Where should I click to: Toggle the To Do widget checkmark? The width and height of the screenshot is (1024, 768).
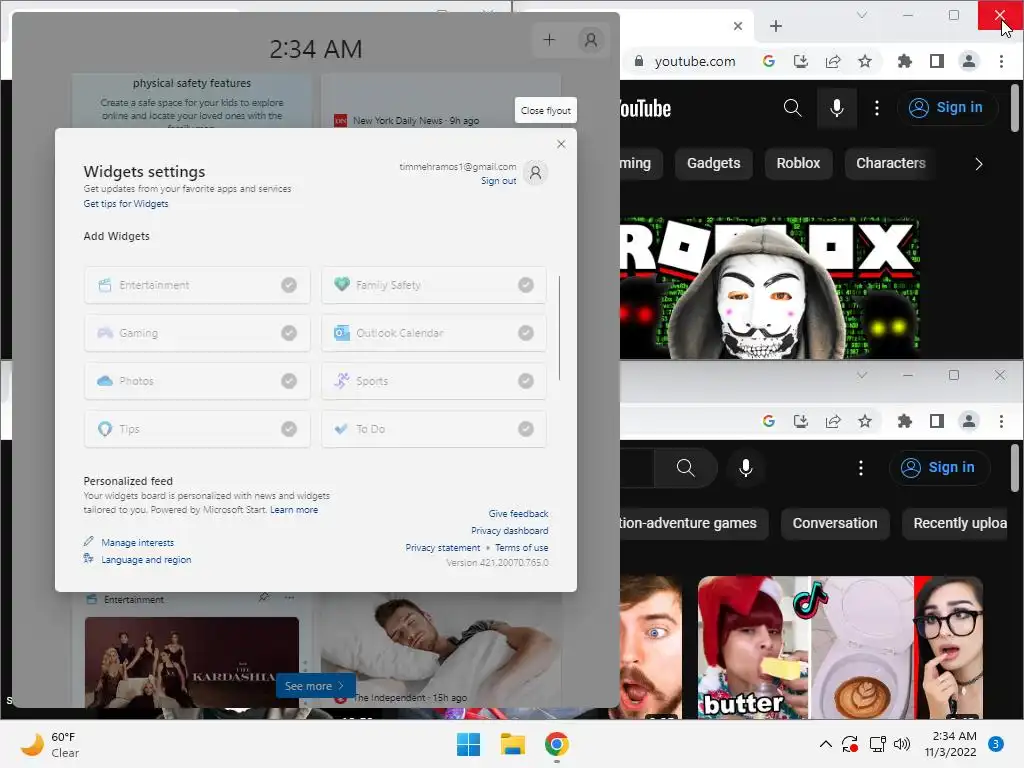point(526,429)
